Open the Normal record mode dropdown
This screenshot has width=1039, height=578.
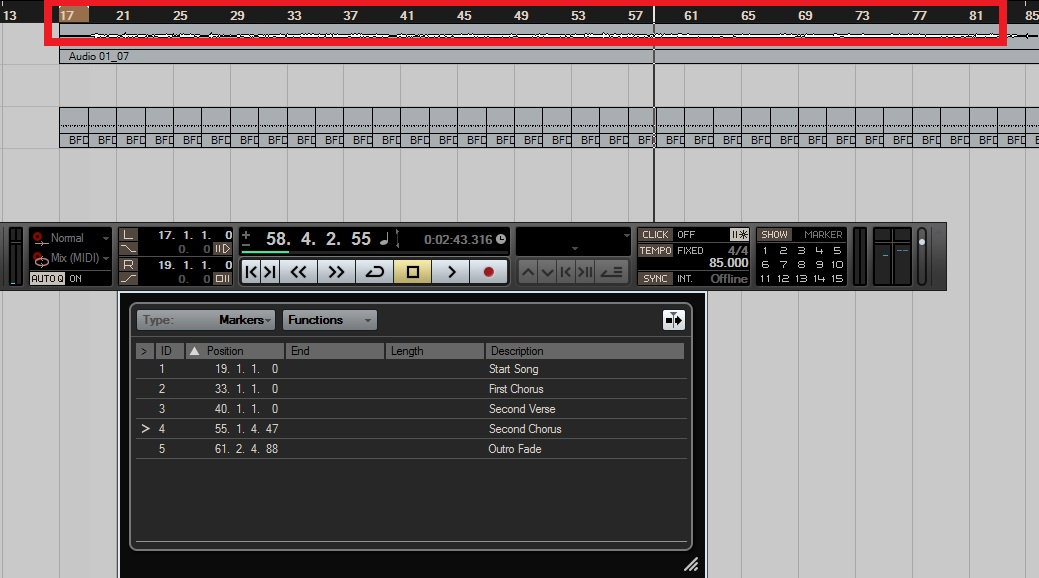coord(72,238)
